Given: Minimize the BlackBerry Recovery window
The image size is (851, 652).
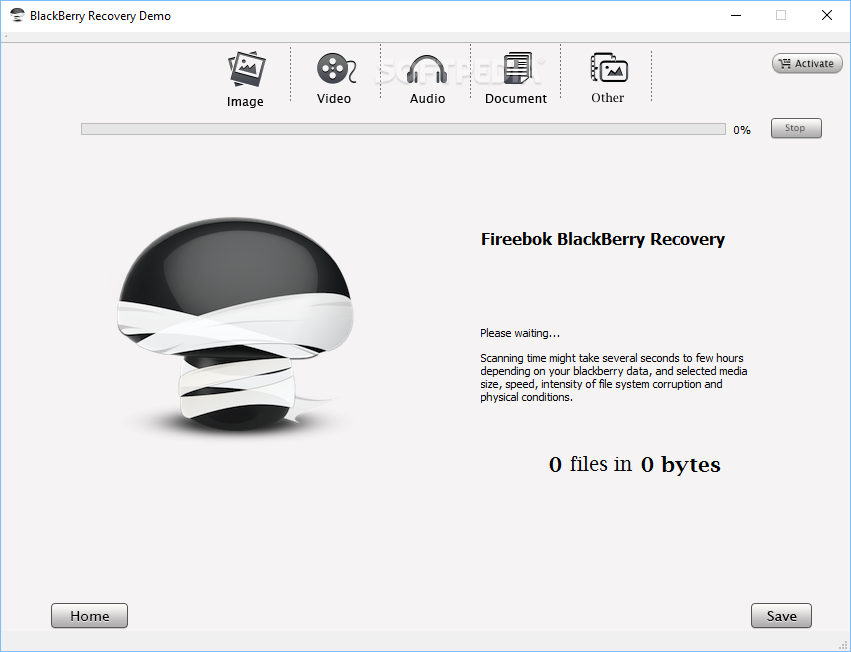Looking at the screenshot, I should coord(736,15).
